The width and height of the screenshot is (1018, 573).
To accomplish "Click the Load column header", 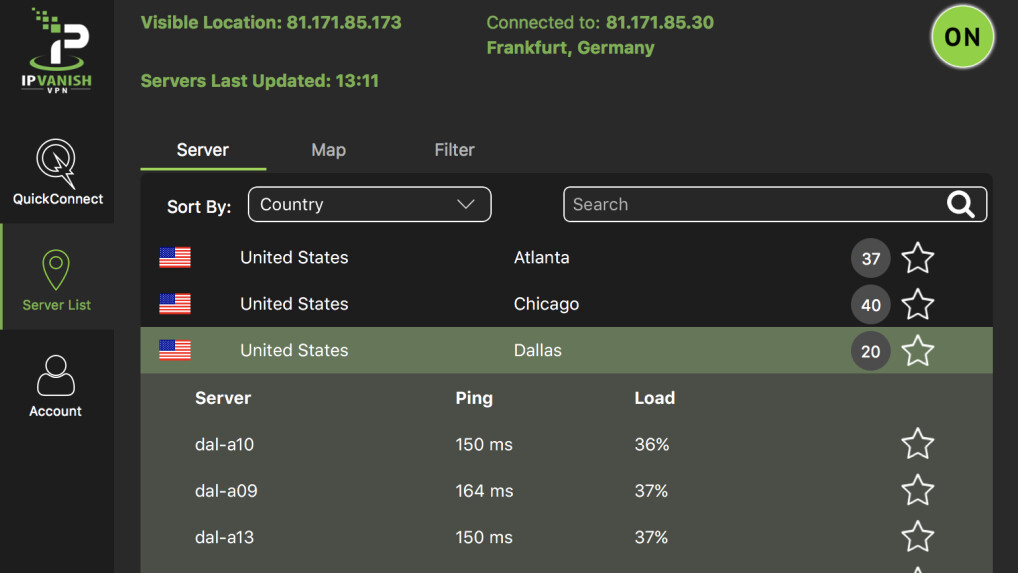I will pos(654,398).
